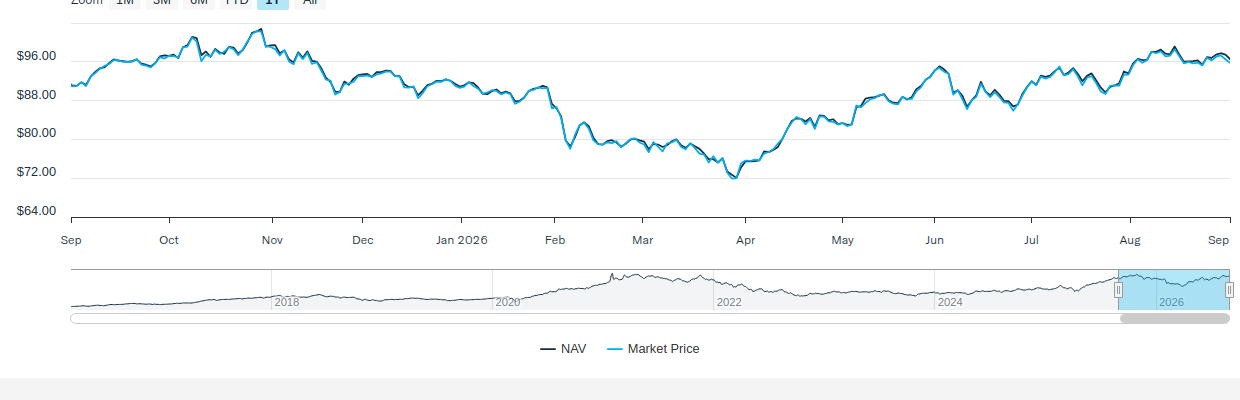
Task: Click the dark NAV line legend icon
Action: coord(548,349)
